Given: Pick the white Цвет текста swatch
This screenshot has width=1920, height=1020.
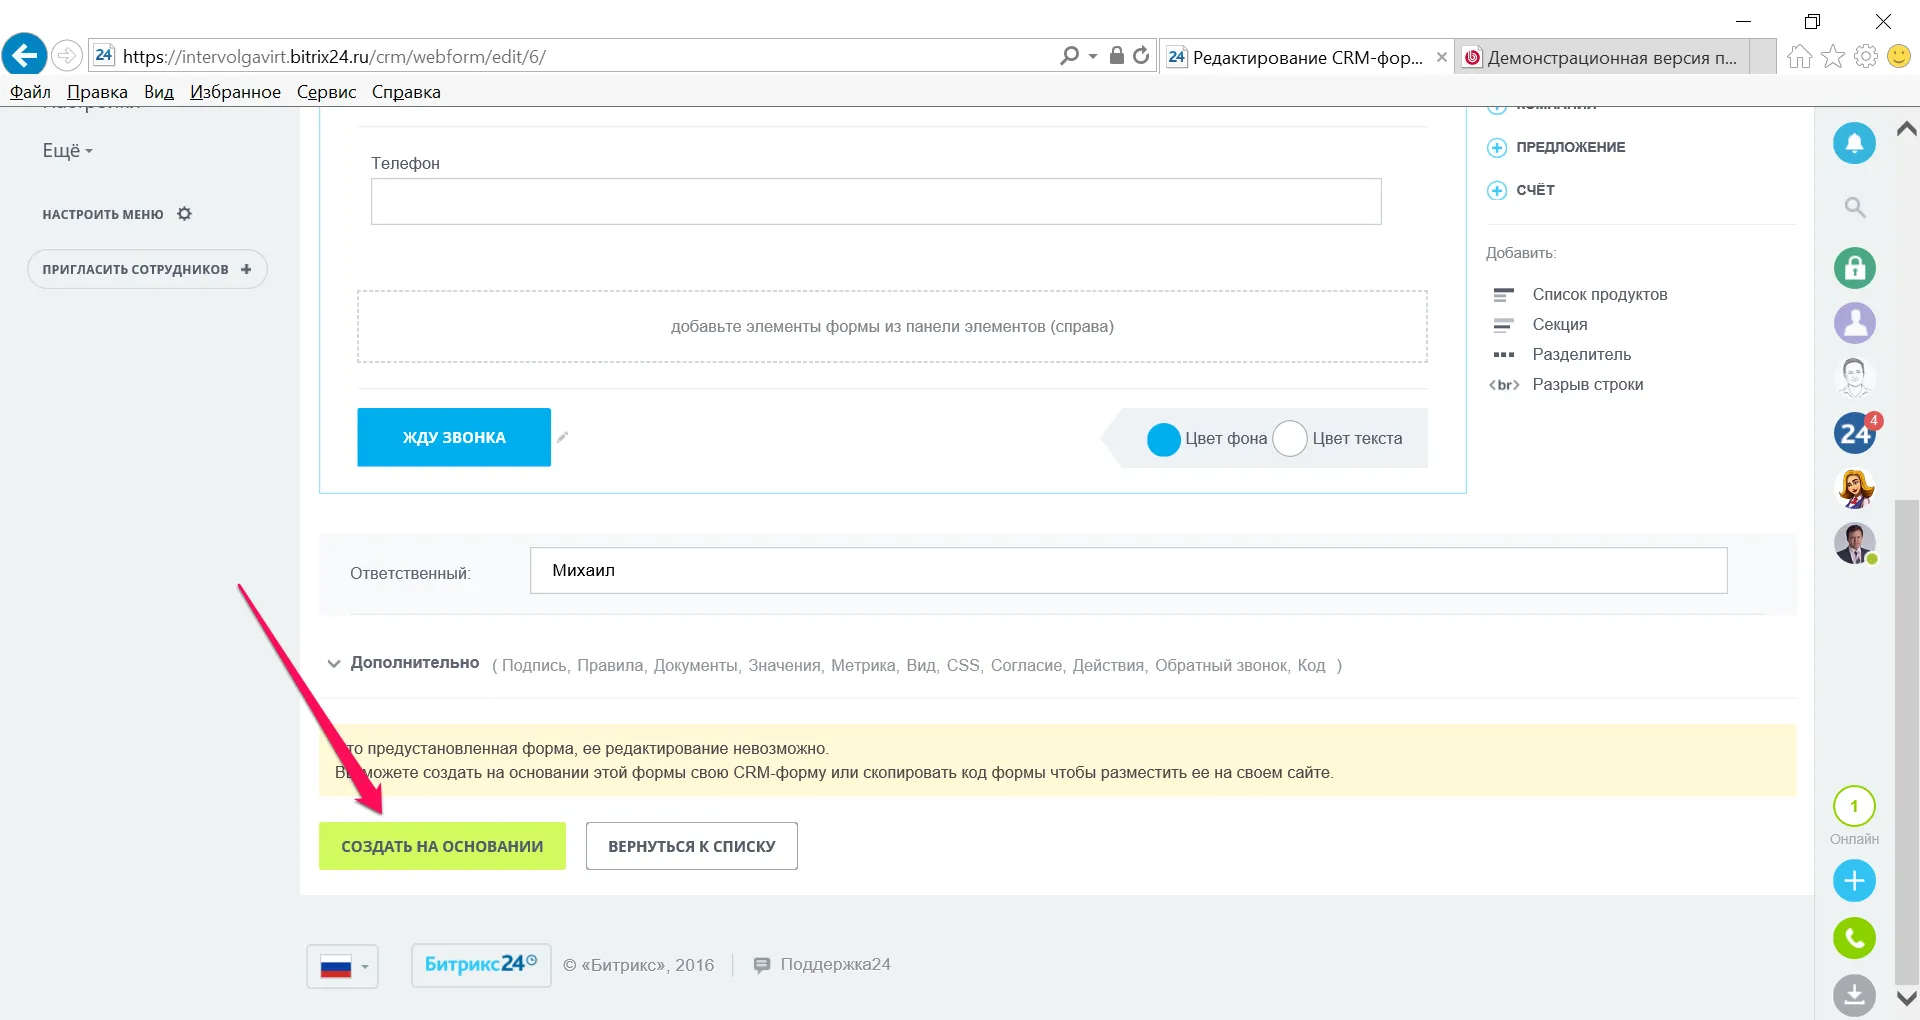Looking at the screenshot, I should tap(1290, 439).
